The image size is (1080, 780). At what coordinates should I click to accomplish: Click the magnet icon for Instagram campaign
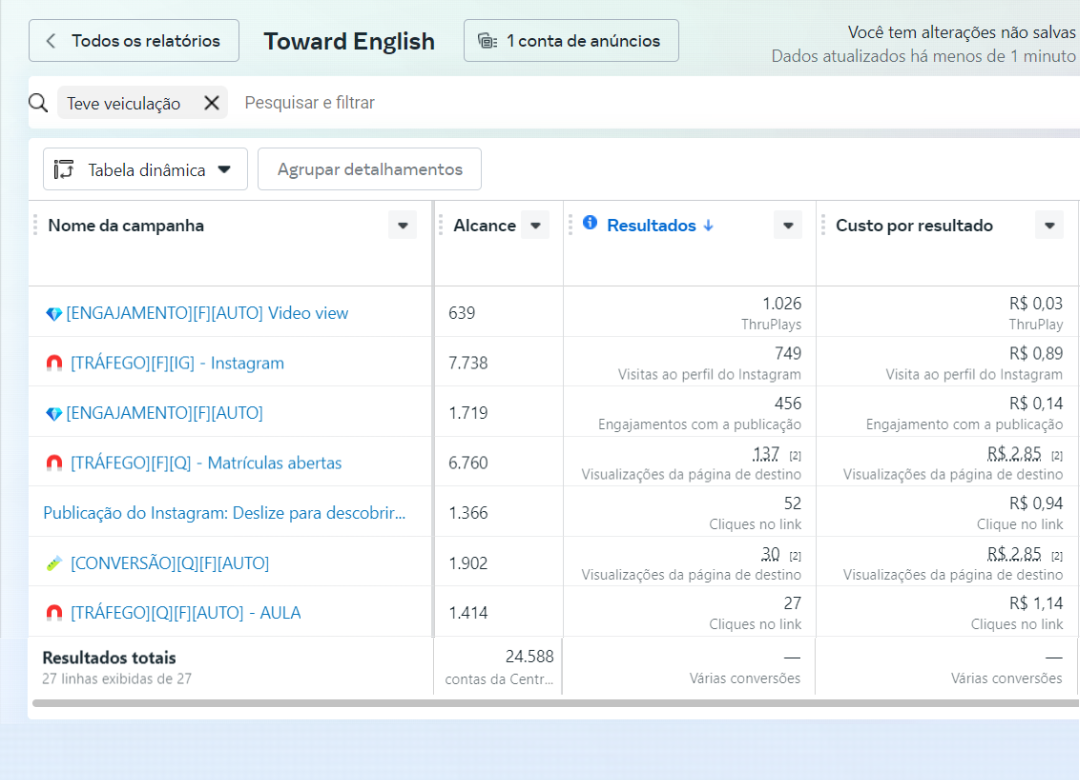pos(54,363)
